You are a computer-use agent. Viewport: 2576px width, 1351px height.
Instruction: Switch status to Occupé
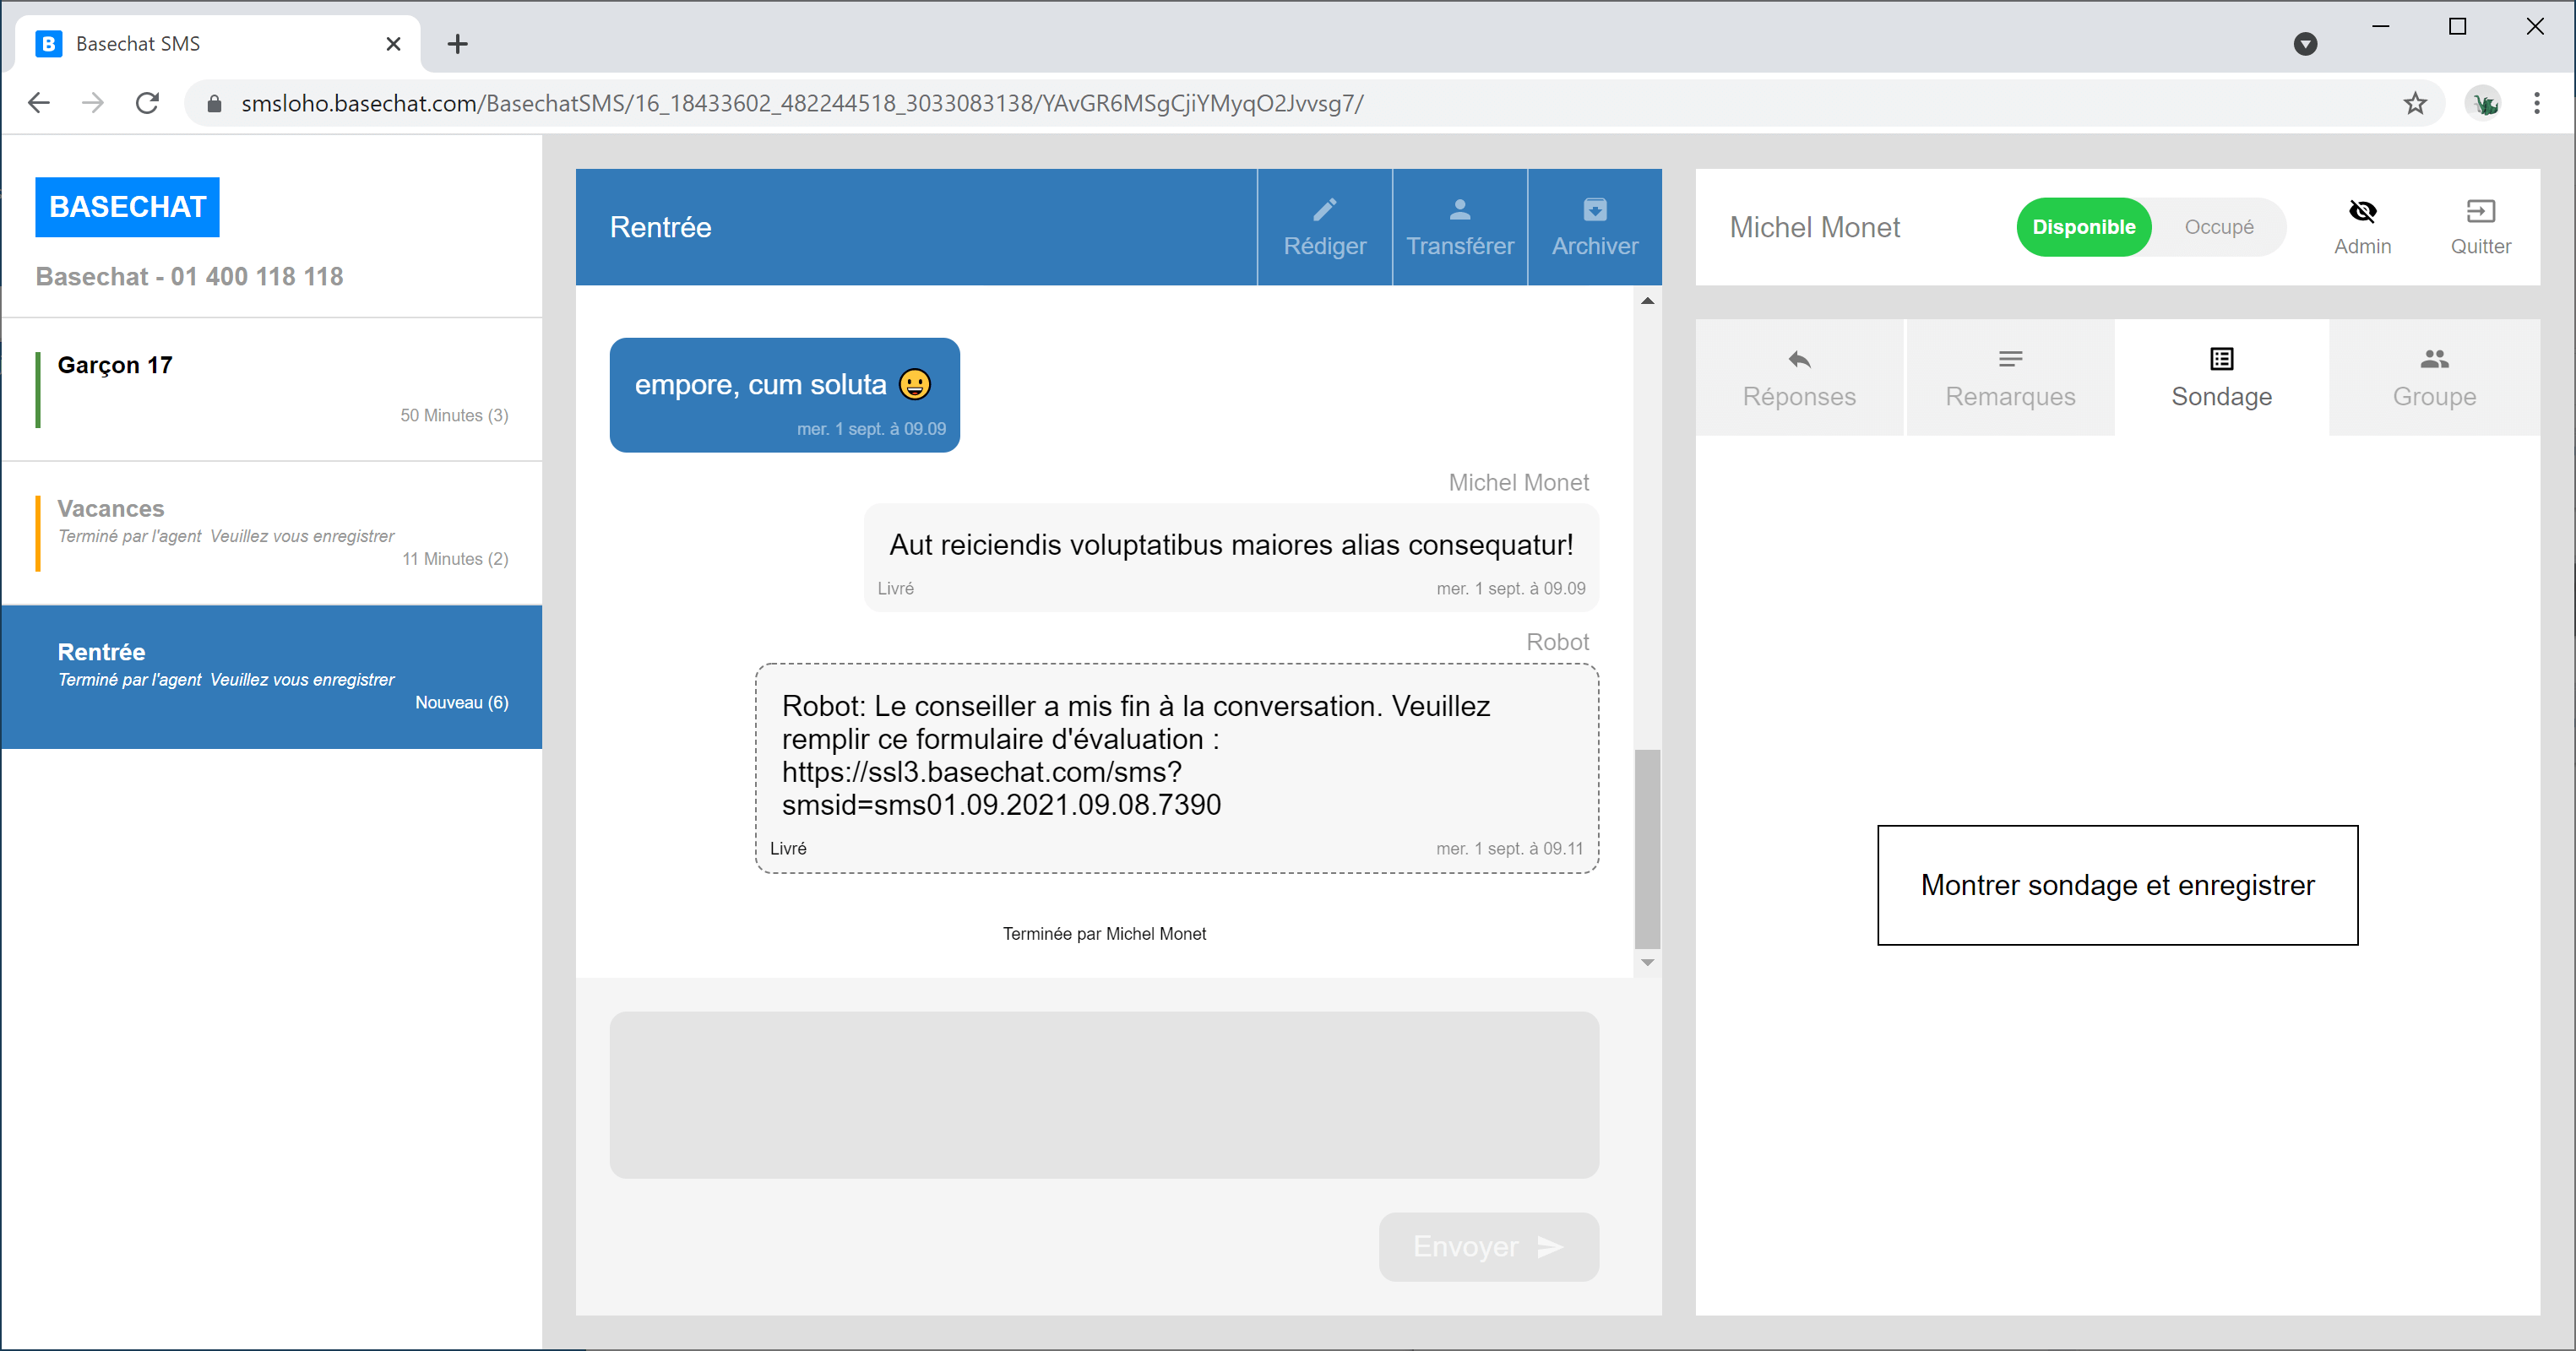(x=2218, y=227)
